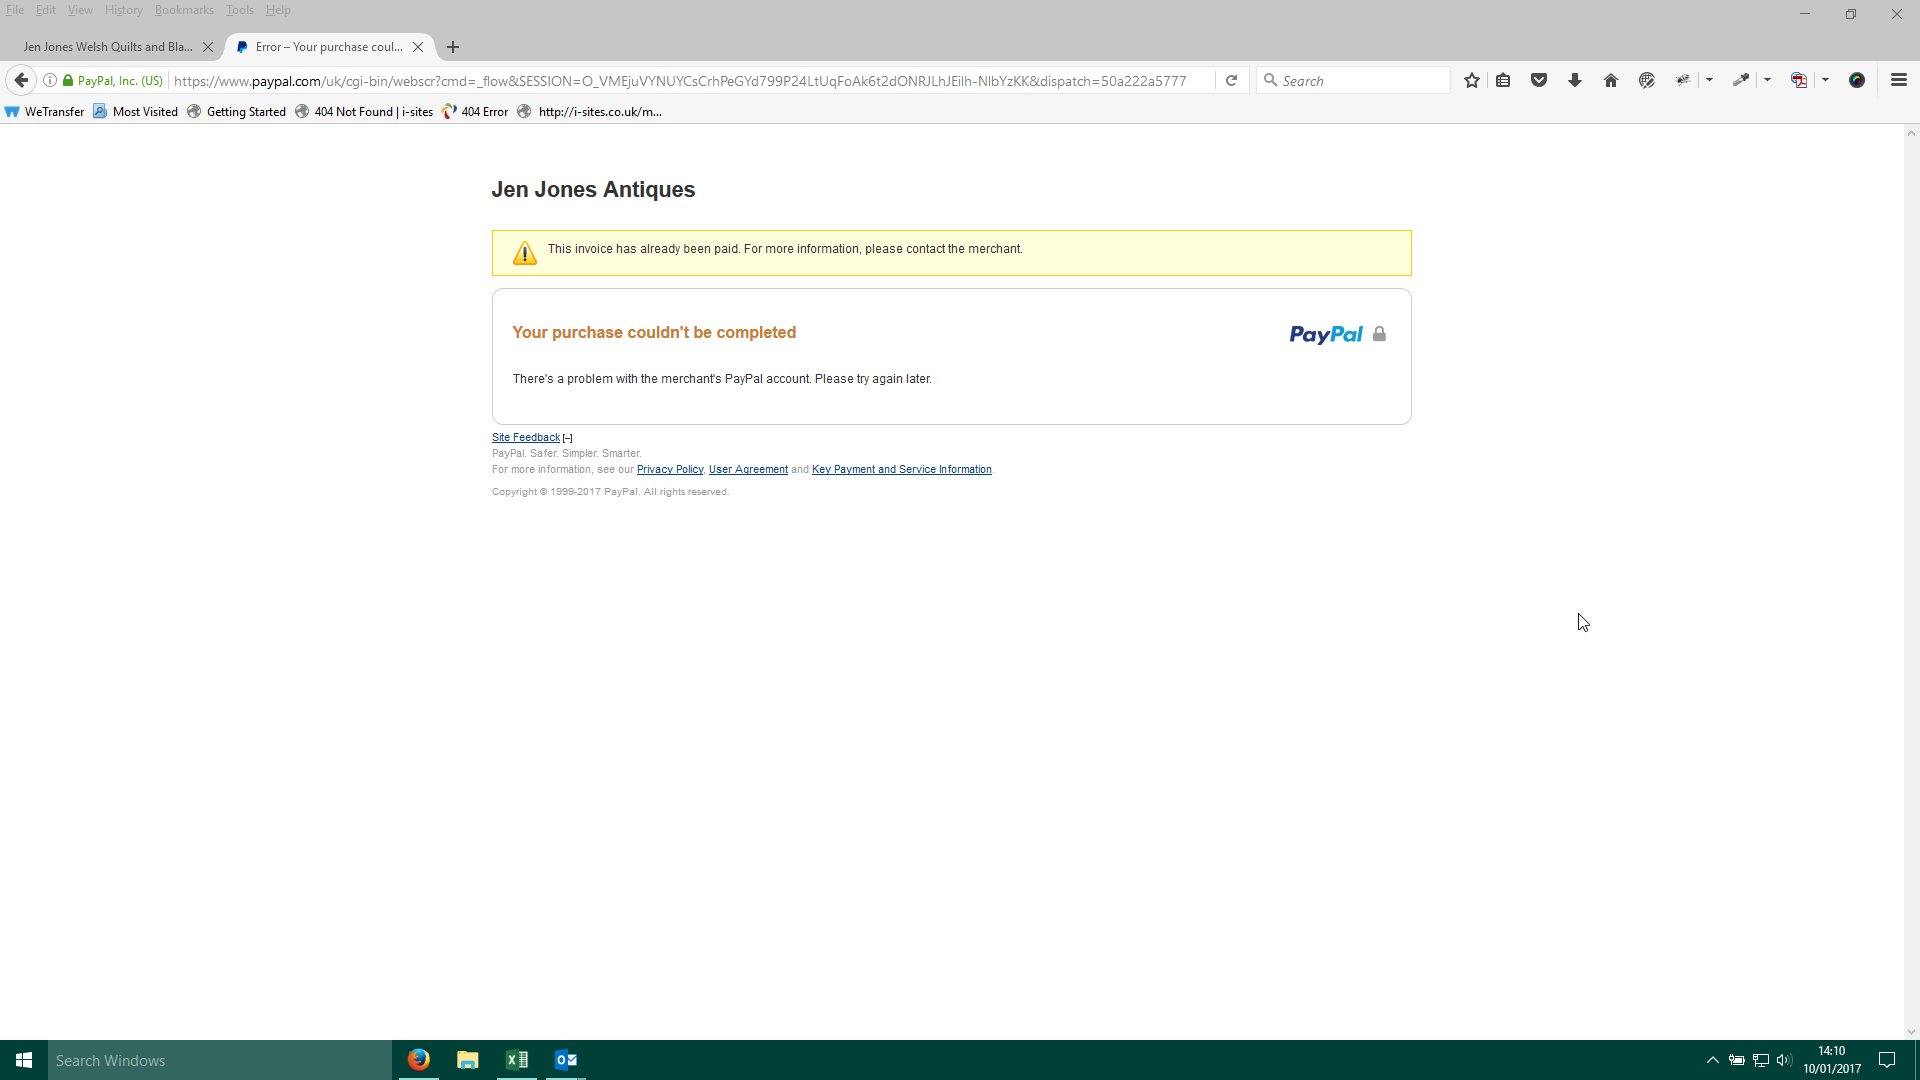The image size is (1920, 1080).
Task: Go to the Firefox home page
Action: click(x=1611, y=80)
